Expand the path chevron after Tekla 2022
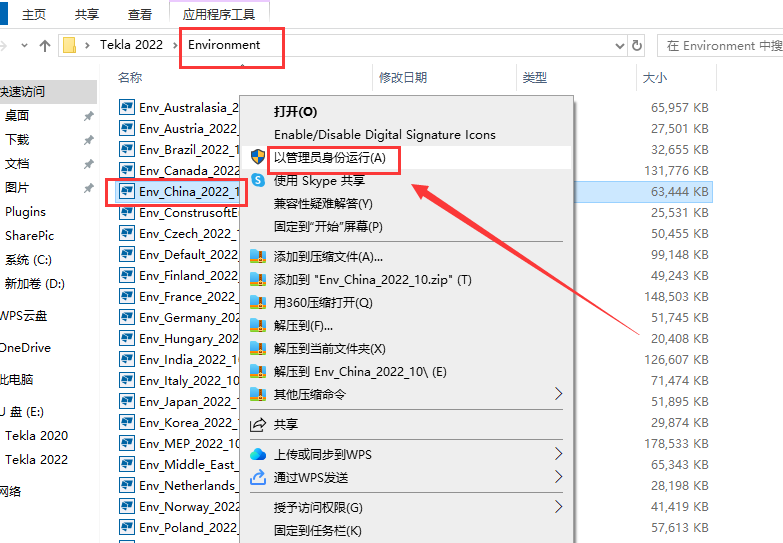This screenshot has height=543, width=783. point(175,45)
